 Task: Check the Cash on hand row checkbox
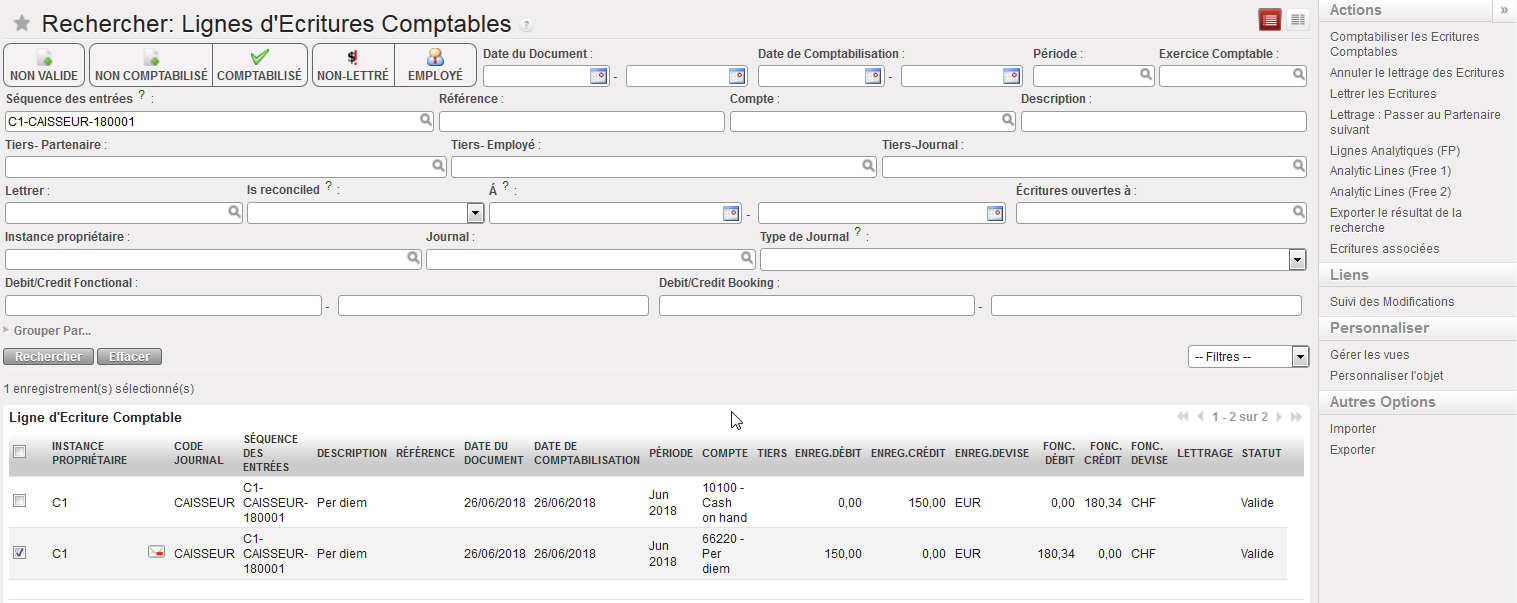[x=19, y=501]
